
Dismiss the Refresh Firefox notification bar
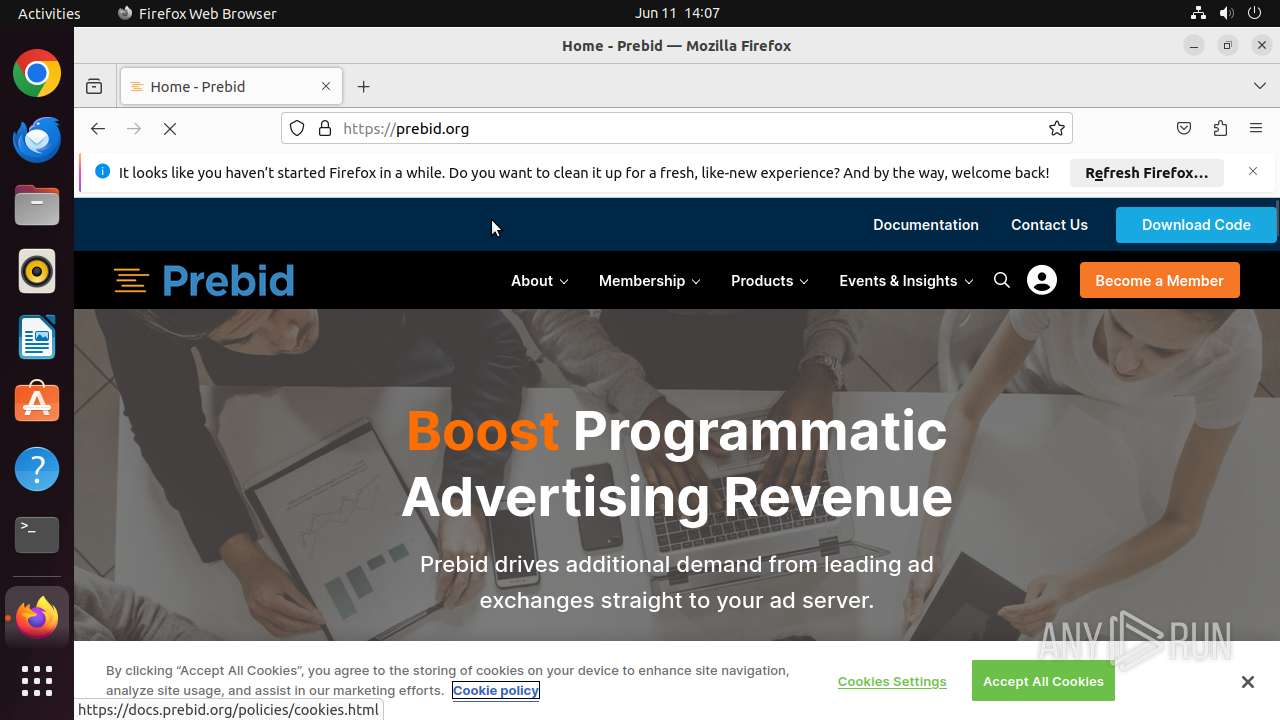coord(1253,172)
